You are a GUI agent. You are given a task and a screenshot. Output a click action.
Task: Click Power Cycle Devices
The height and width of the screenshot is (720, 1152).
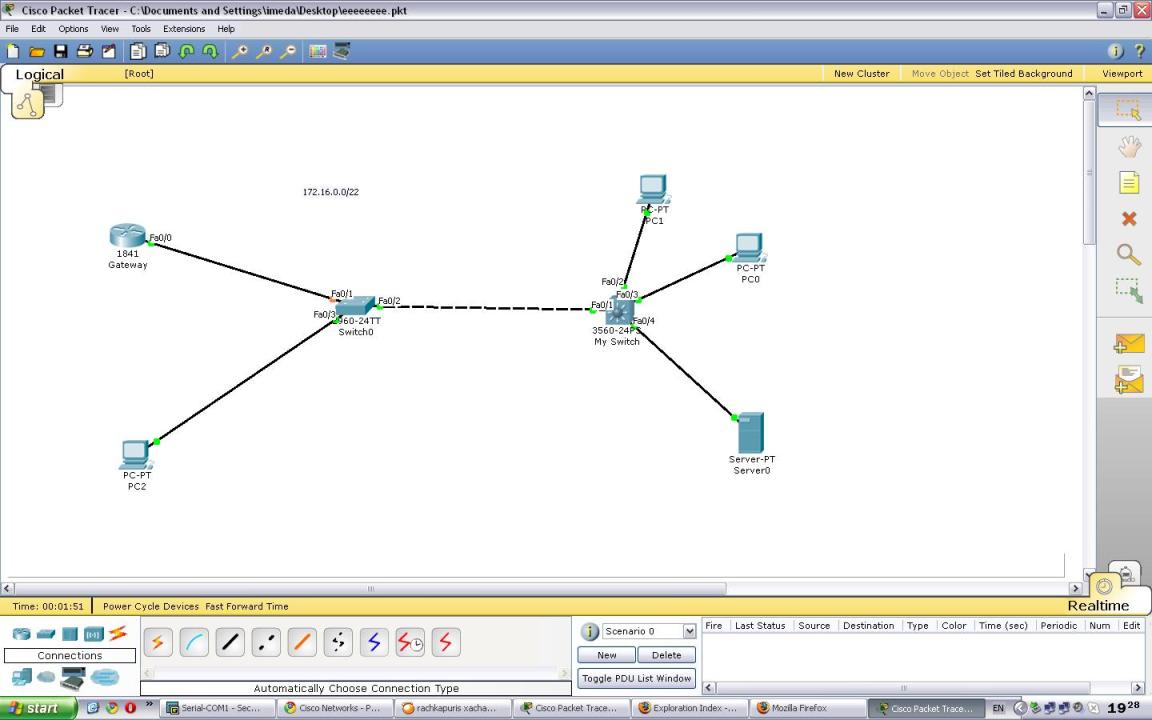point(151,606)
